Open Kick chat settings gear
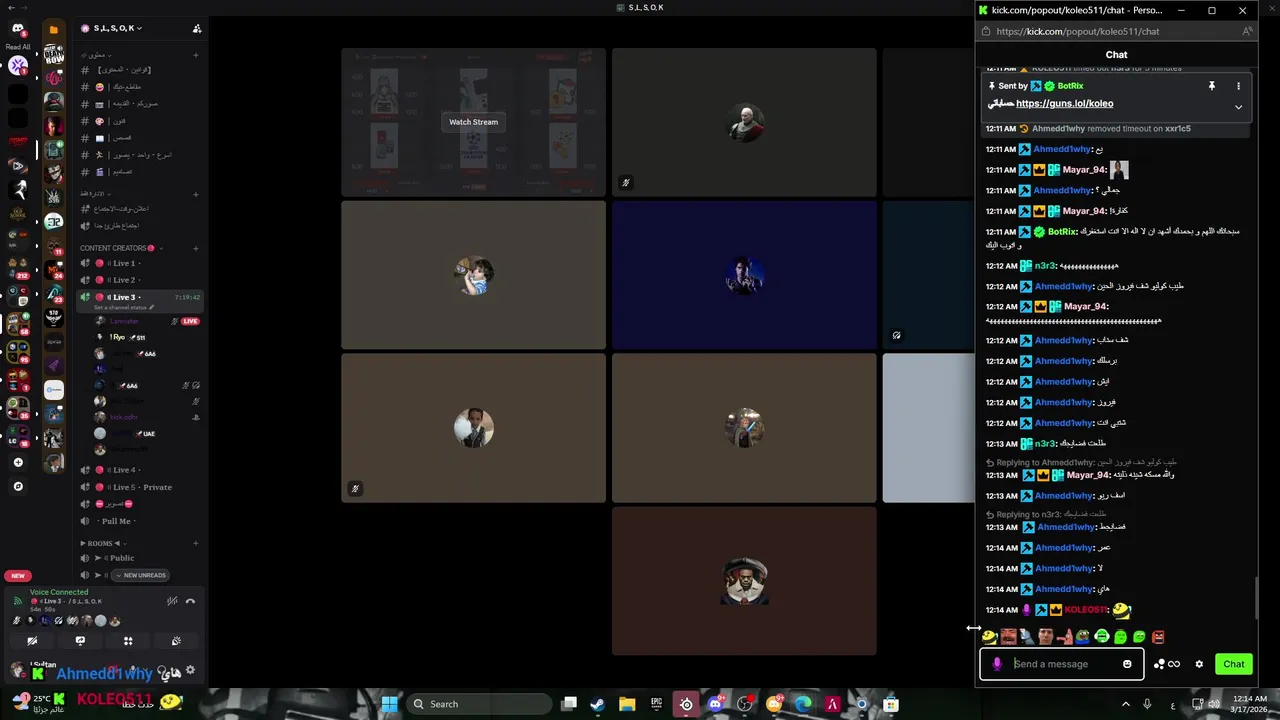This screenshot has height=720, width=1280. (x=1199, y=664)
